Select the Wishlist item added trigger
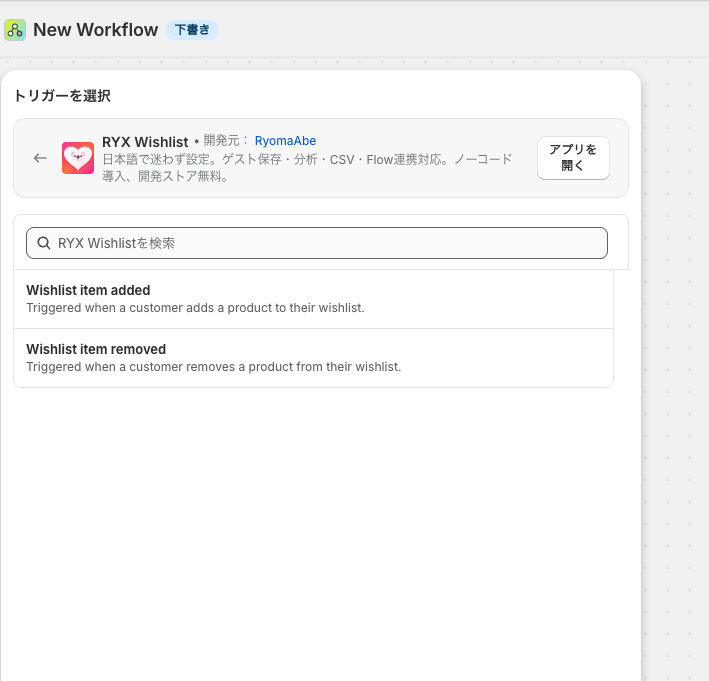The height and width of the screenshot is (681, 709). click(x=313, y=299)
